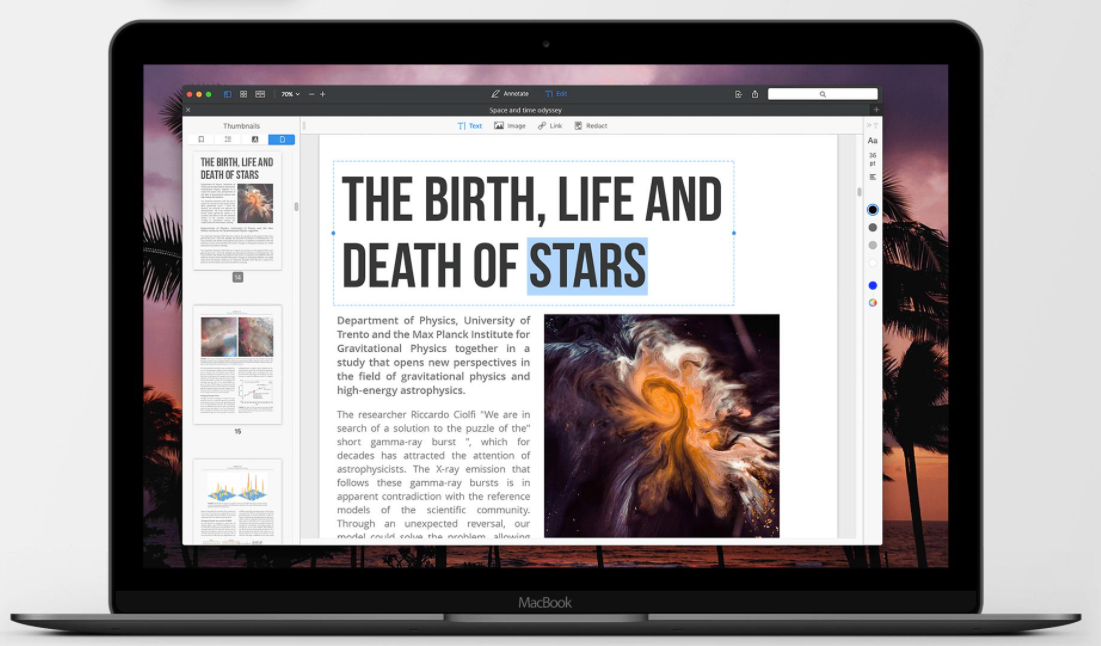Show the outline list in sidebar
This screenshot has width=1101, height=646.
click(x=228, y=140)
